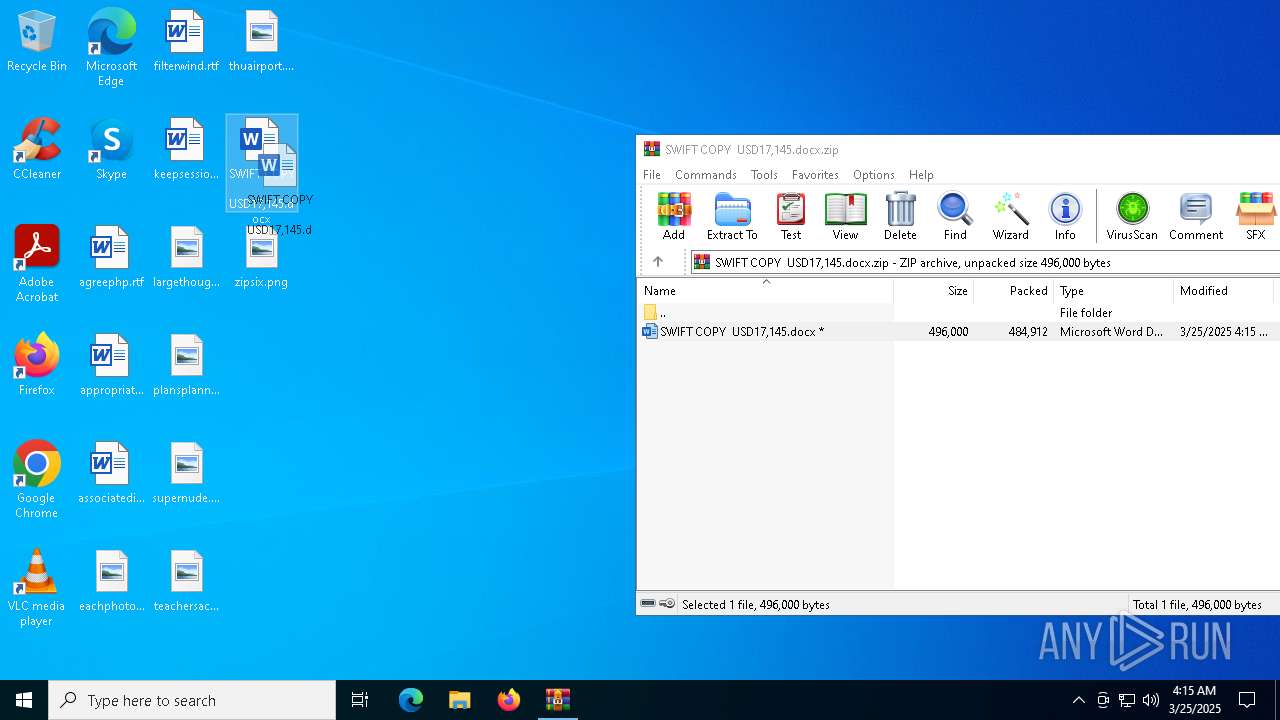The height and width of the screenshot is (720, 1280).
Task: Click the archive path address field
Action: click(985, 262)
